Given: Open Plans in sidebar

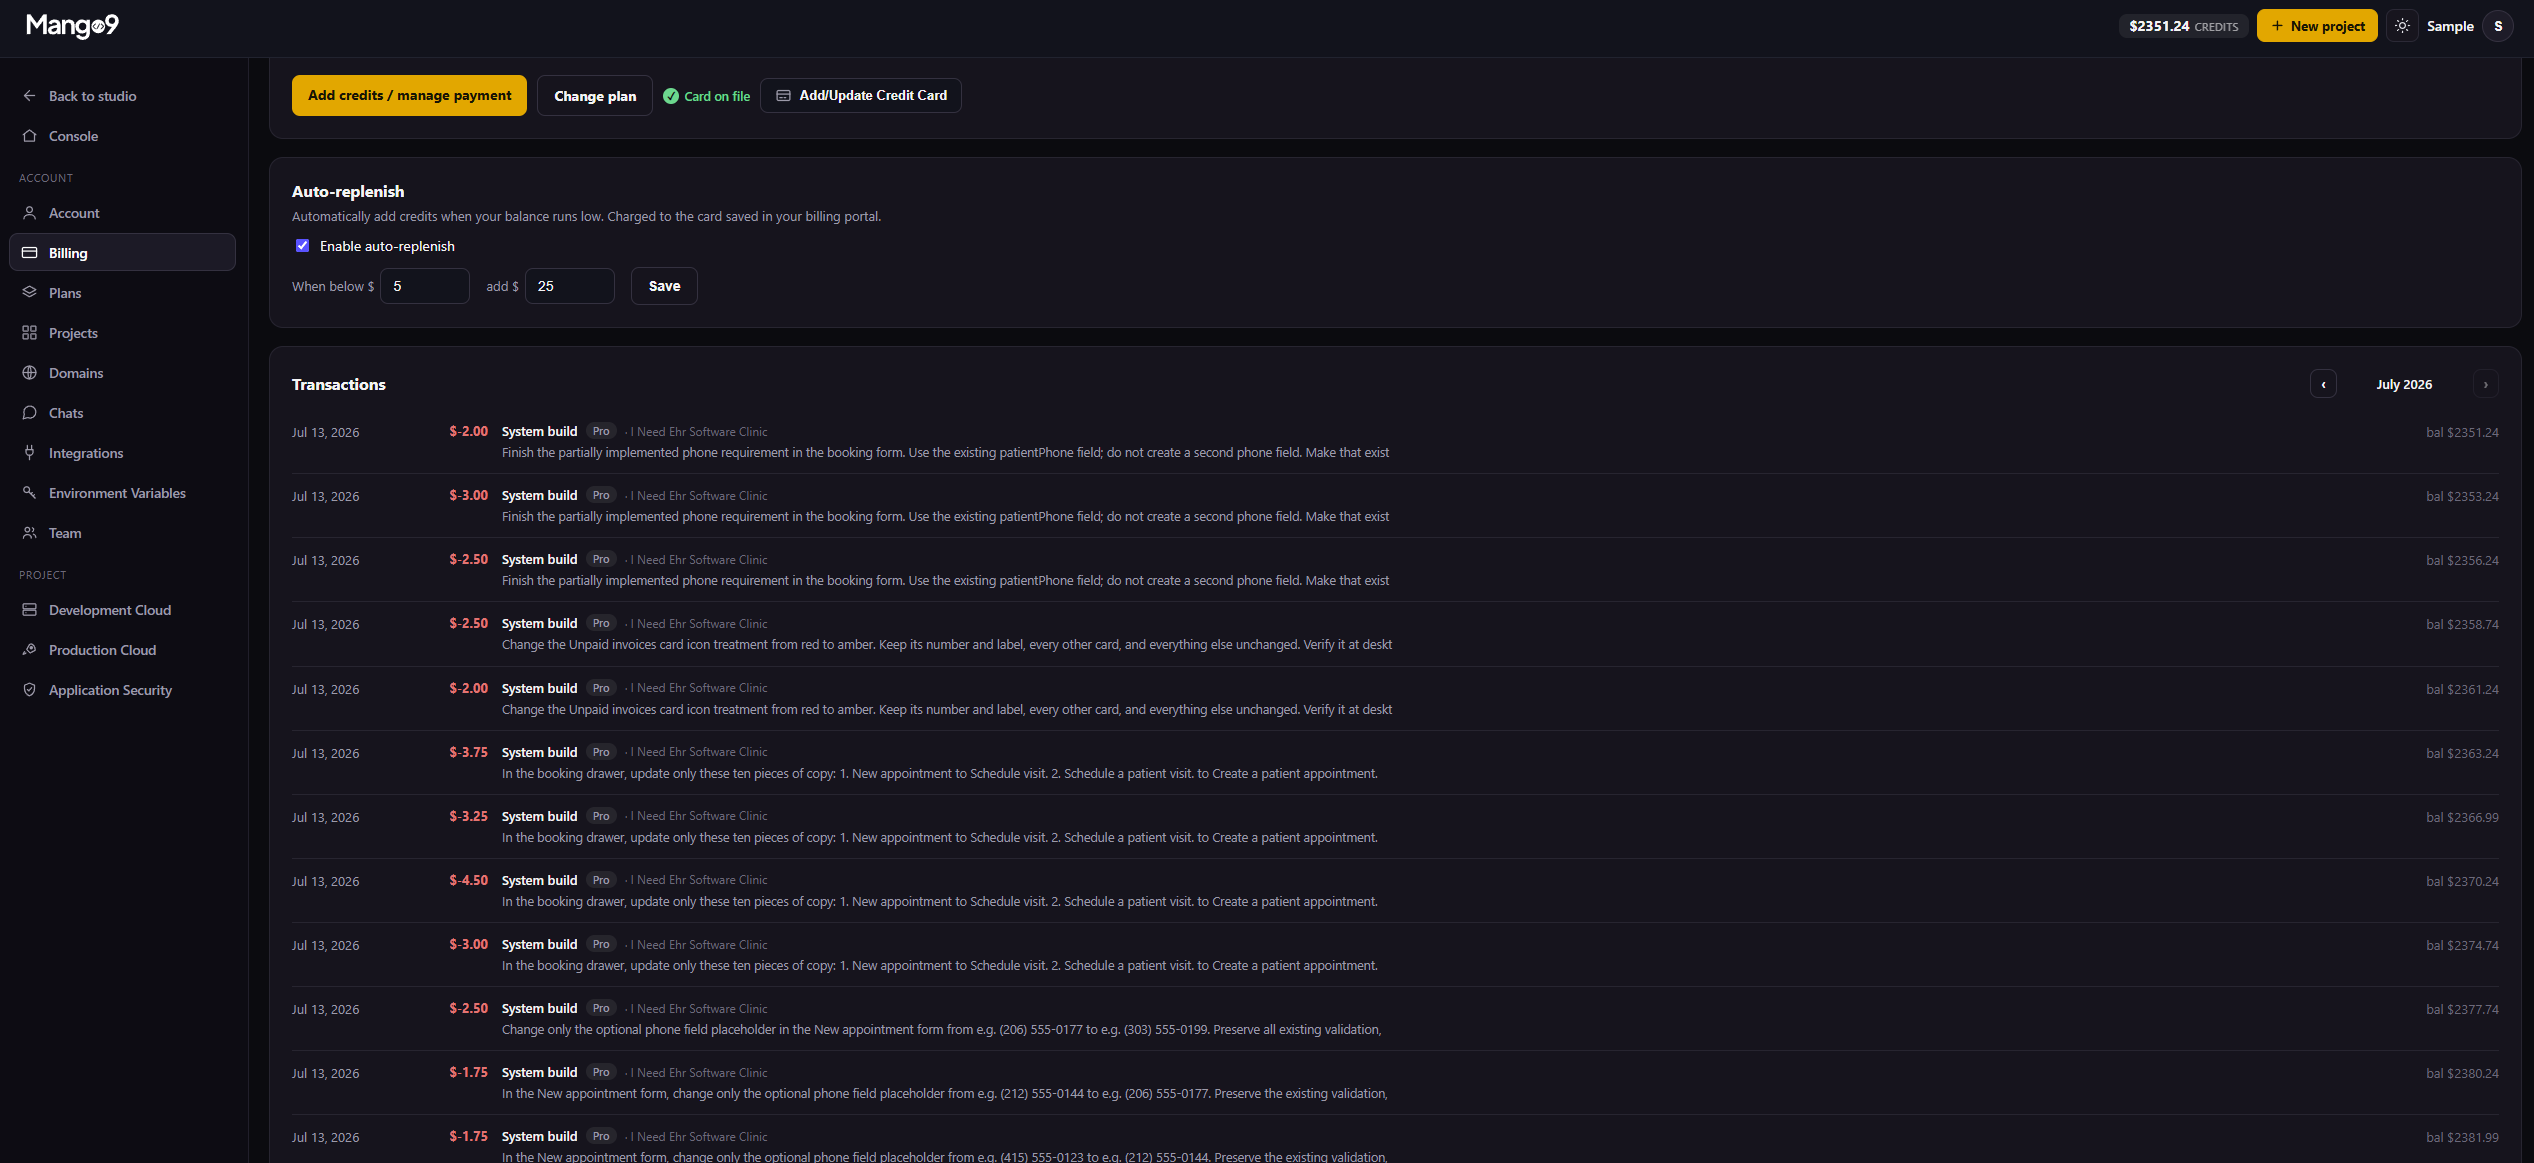Looking at the screenshot, I should (122, 293).
